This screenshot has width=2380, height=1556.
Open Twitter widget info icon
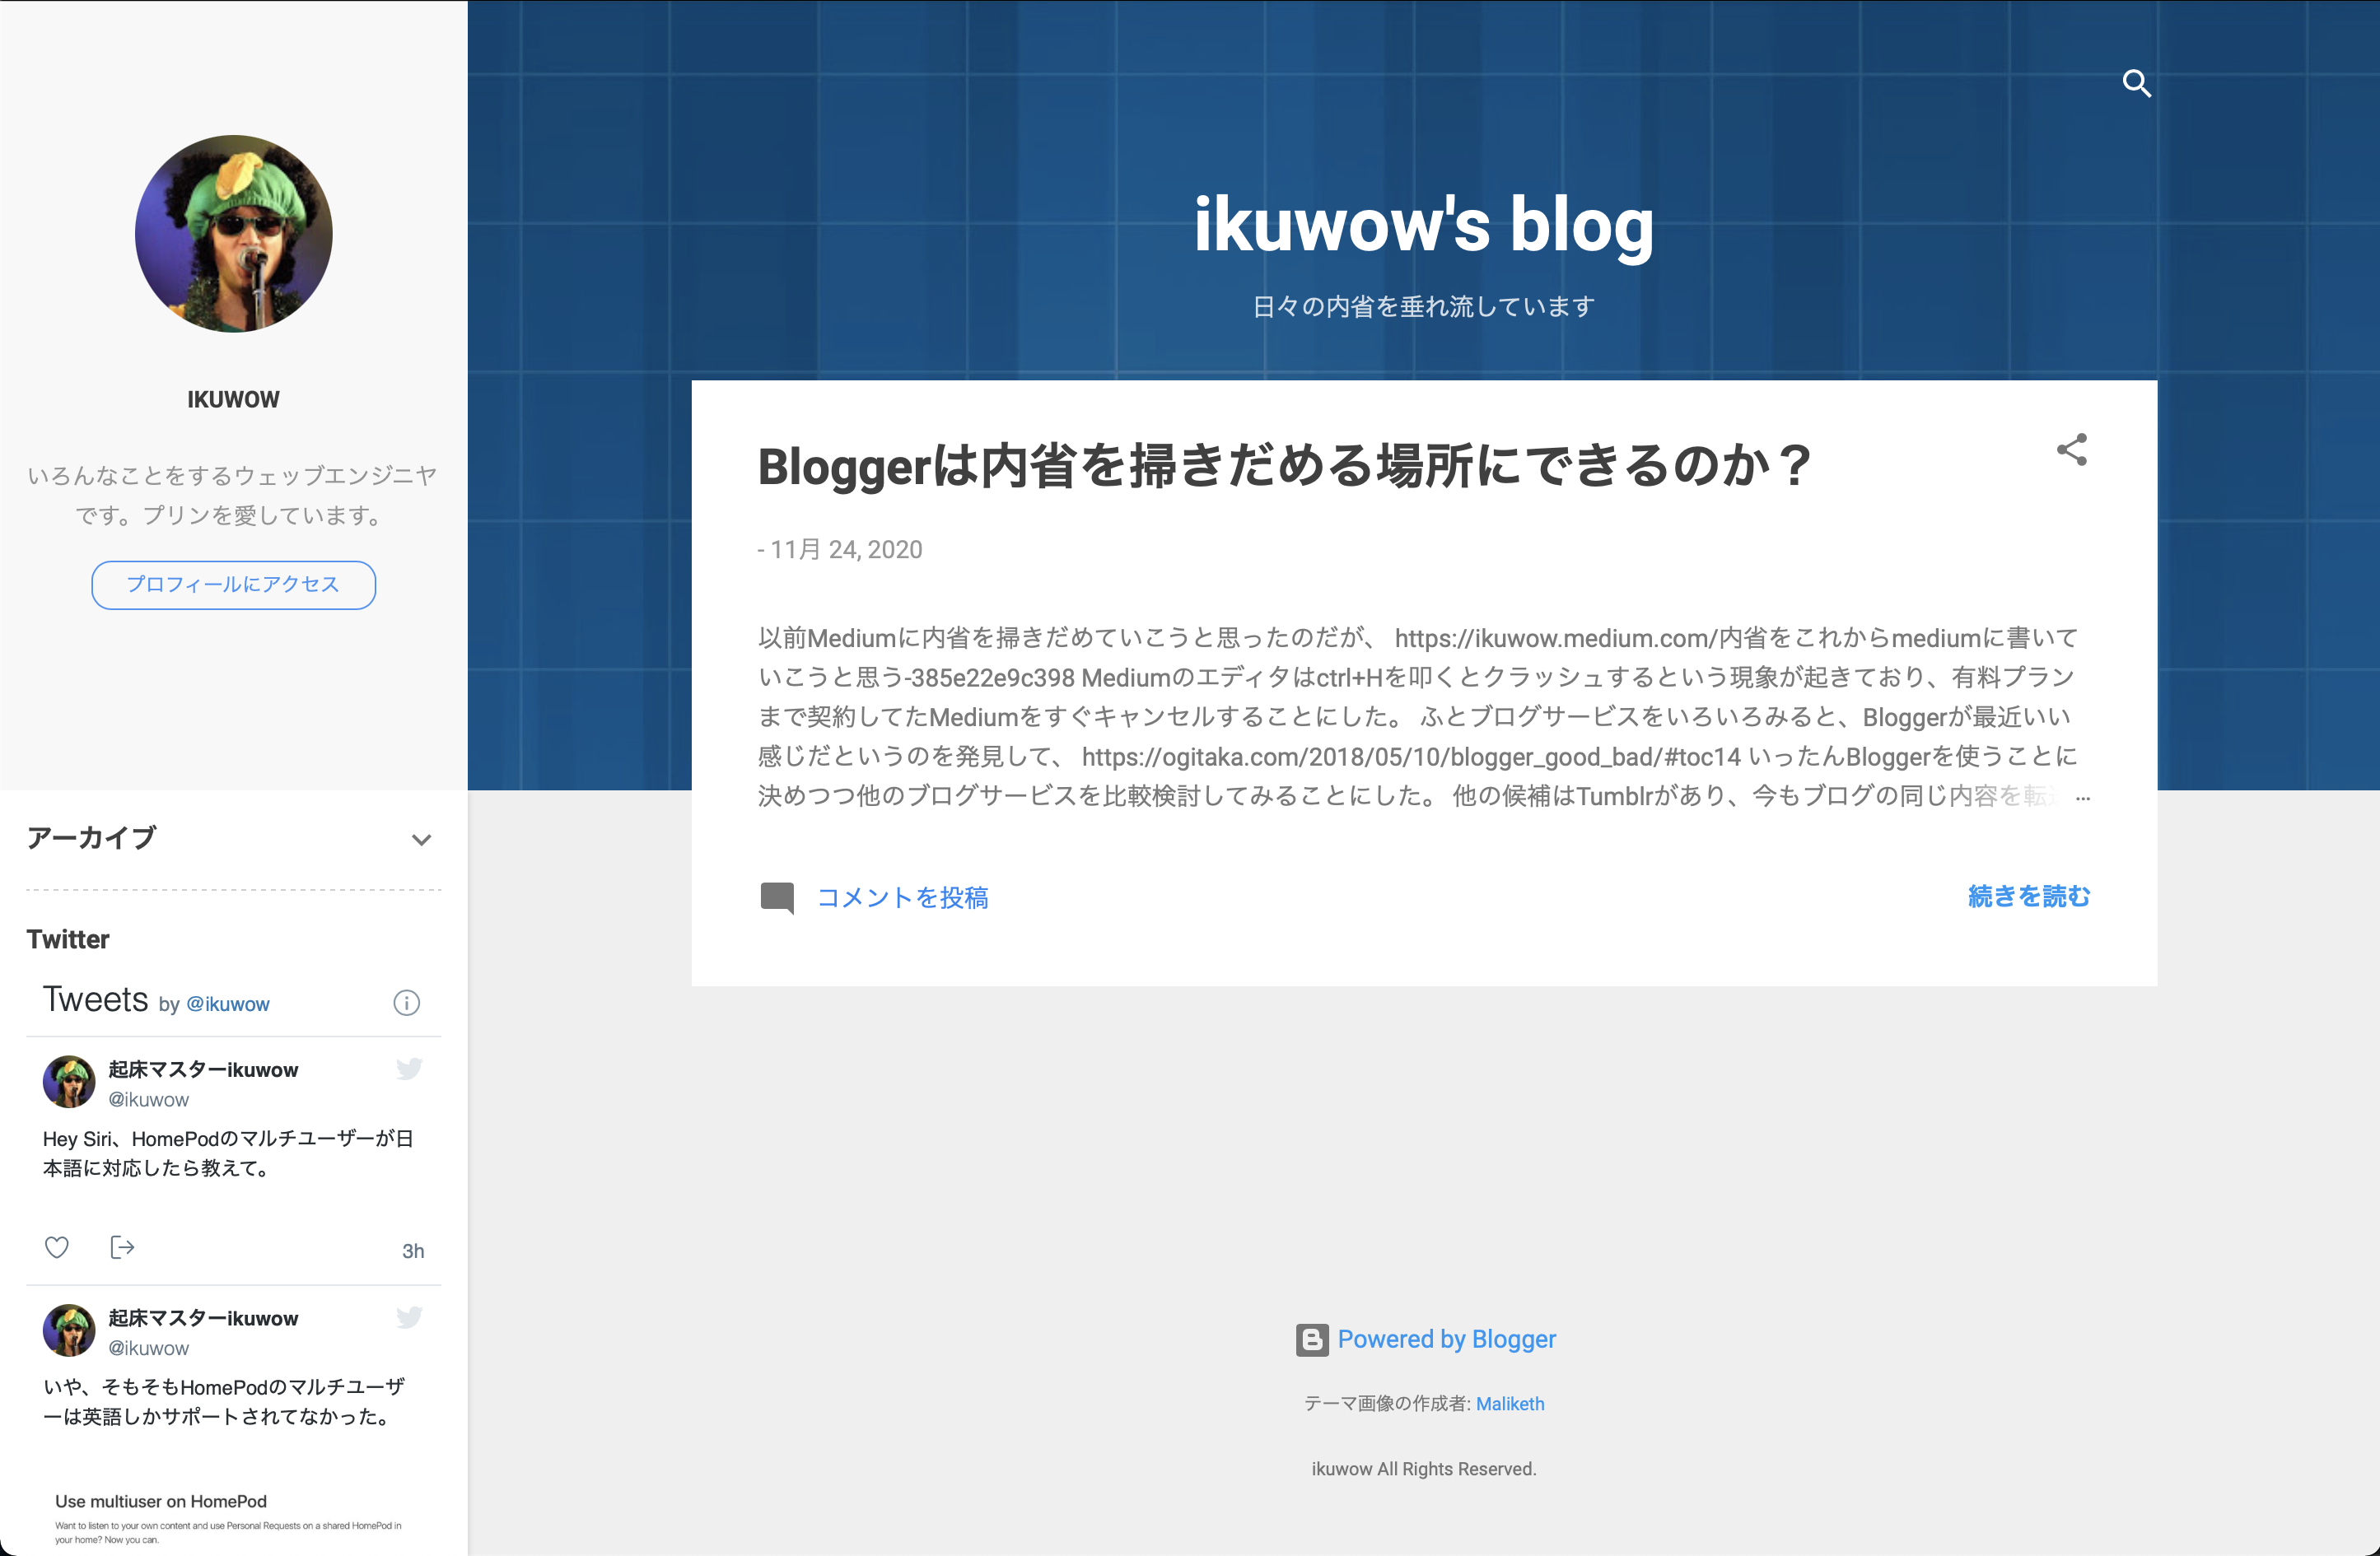tap(406, 1002)
